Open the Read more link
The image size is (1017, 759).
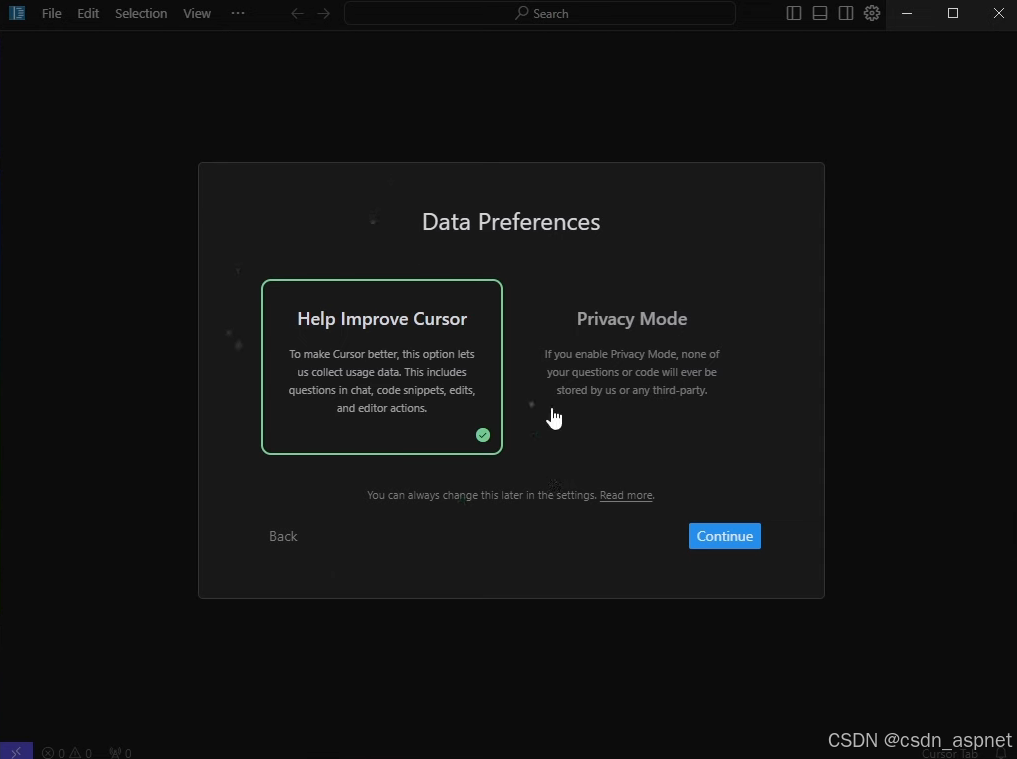click(x=626, y=495)
